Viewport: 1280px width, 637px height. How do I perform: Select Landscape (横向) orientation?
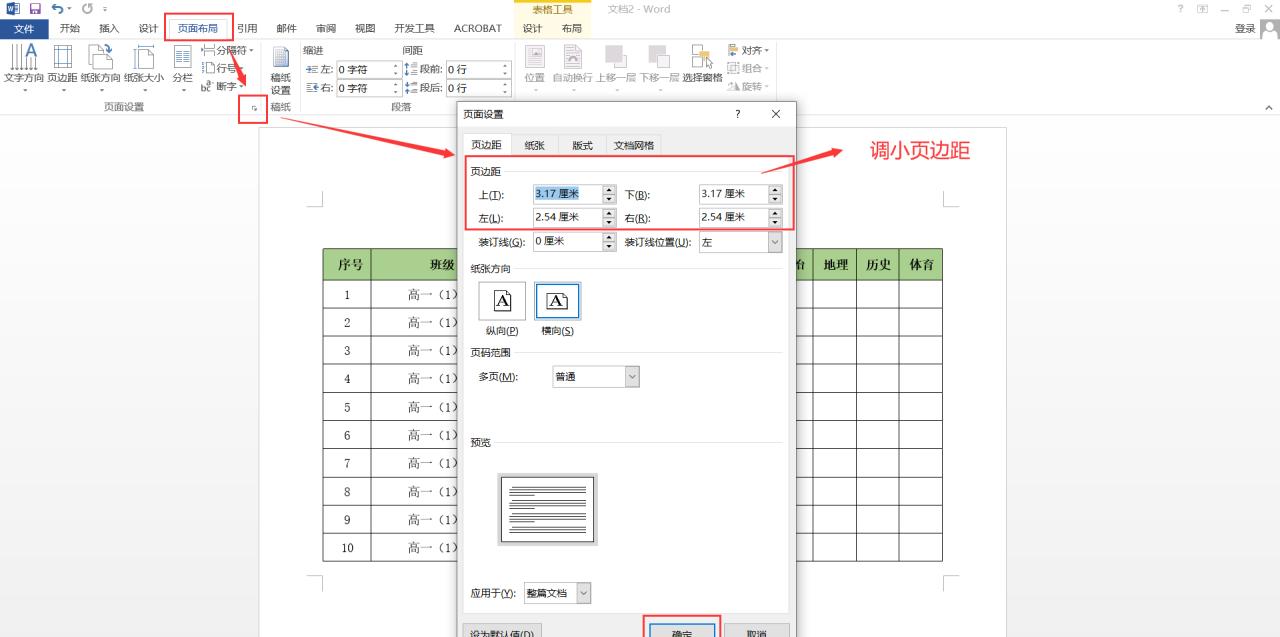click(557, 307)
